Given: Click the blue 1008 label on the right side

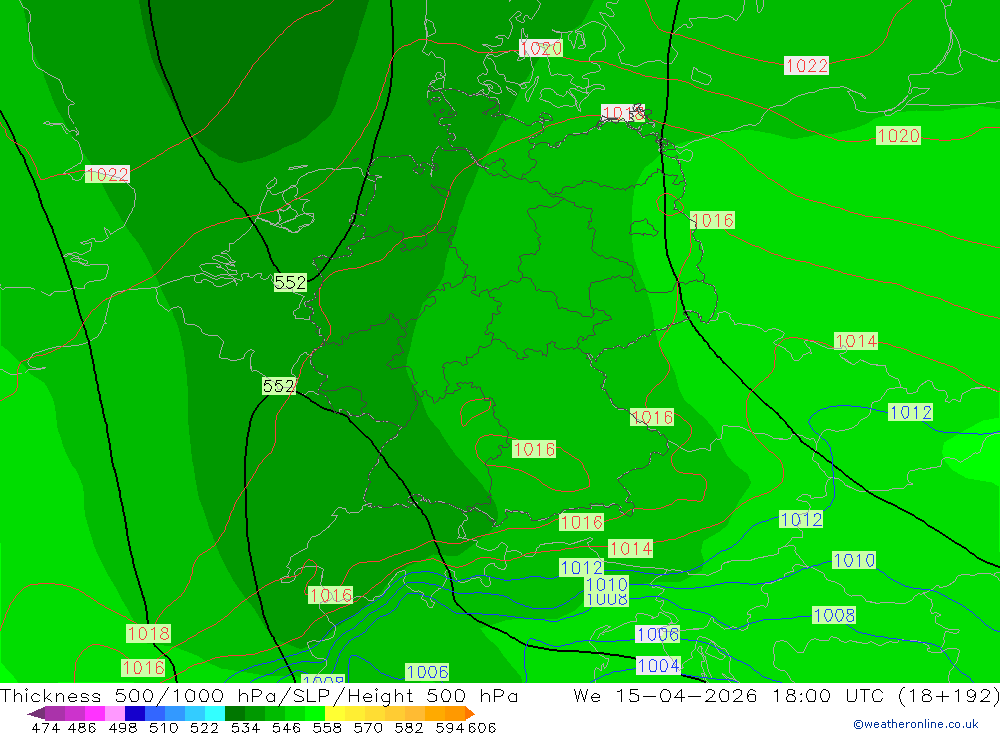Looking at the screenshot, I should click(x=834, y=615).
